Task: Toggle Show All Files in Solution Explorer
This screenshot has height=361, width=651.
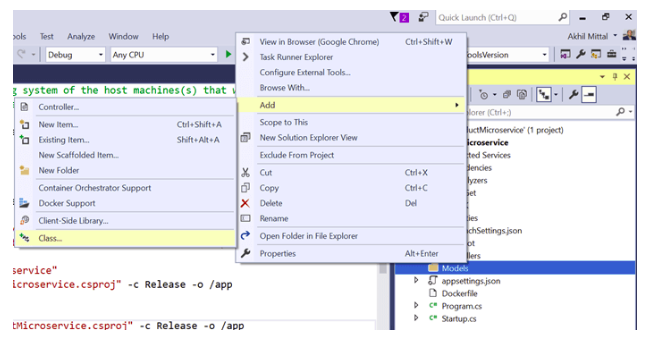Action: (x=522, y=95)
